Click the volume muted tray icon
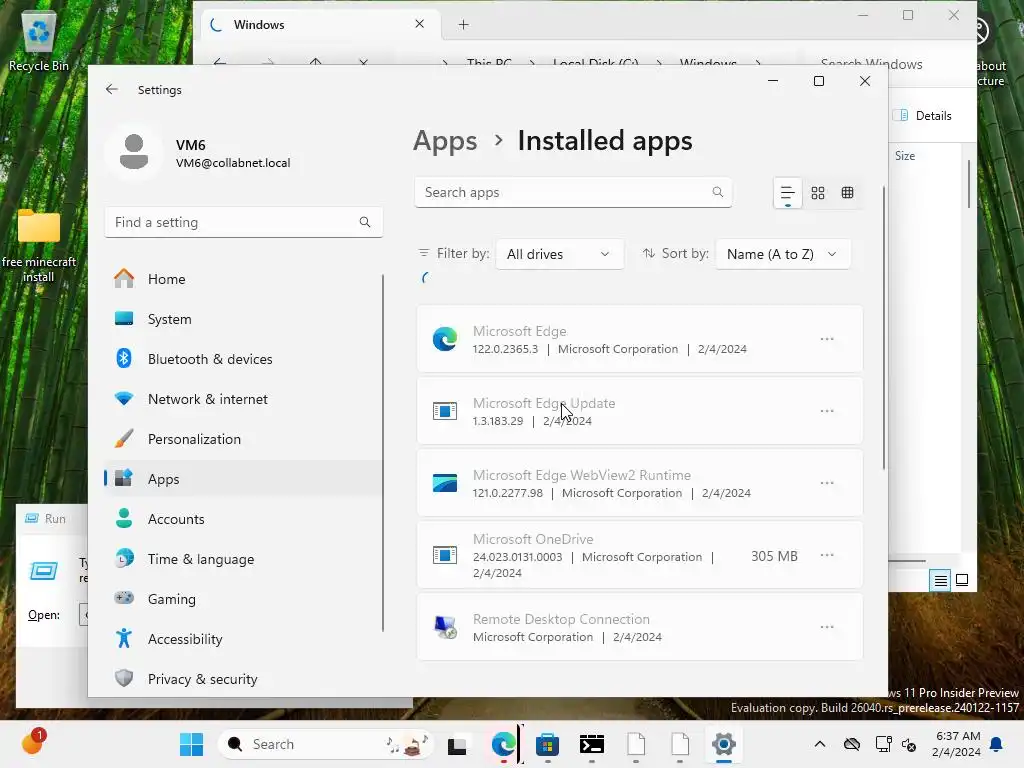 click(909, 744)
